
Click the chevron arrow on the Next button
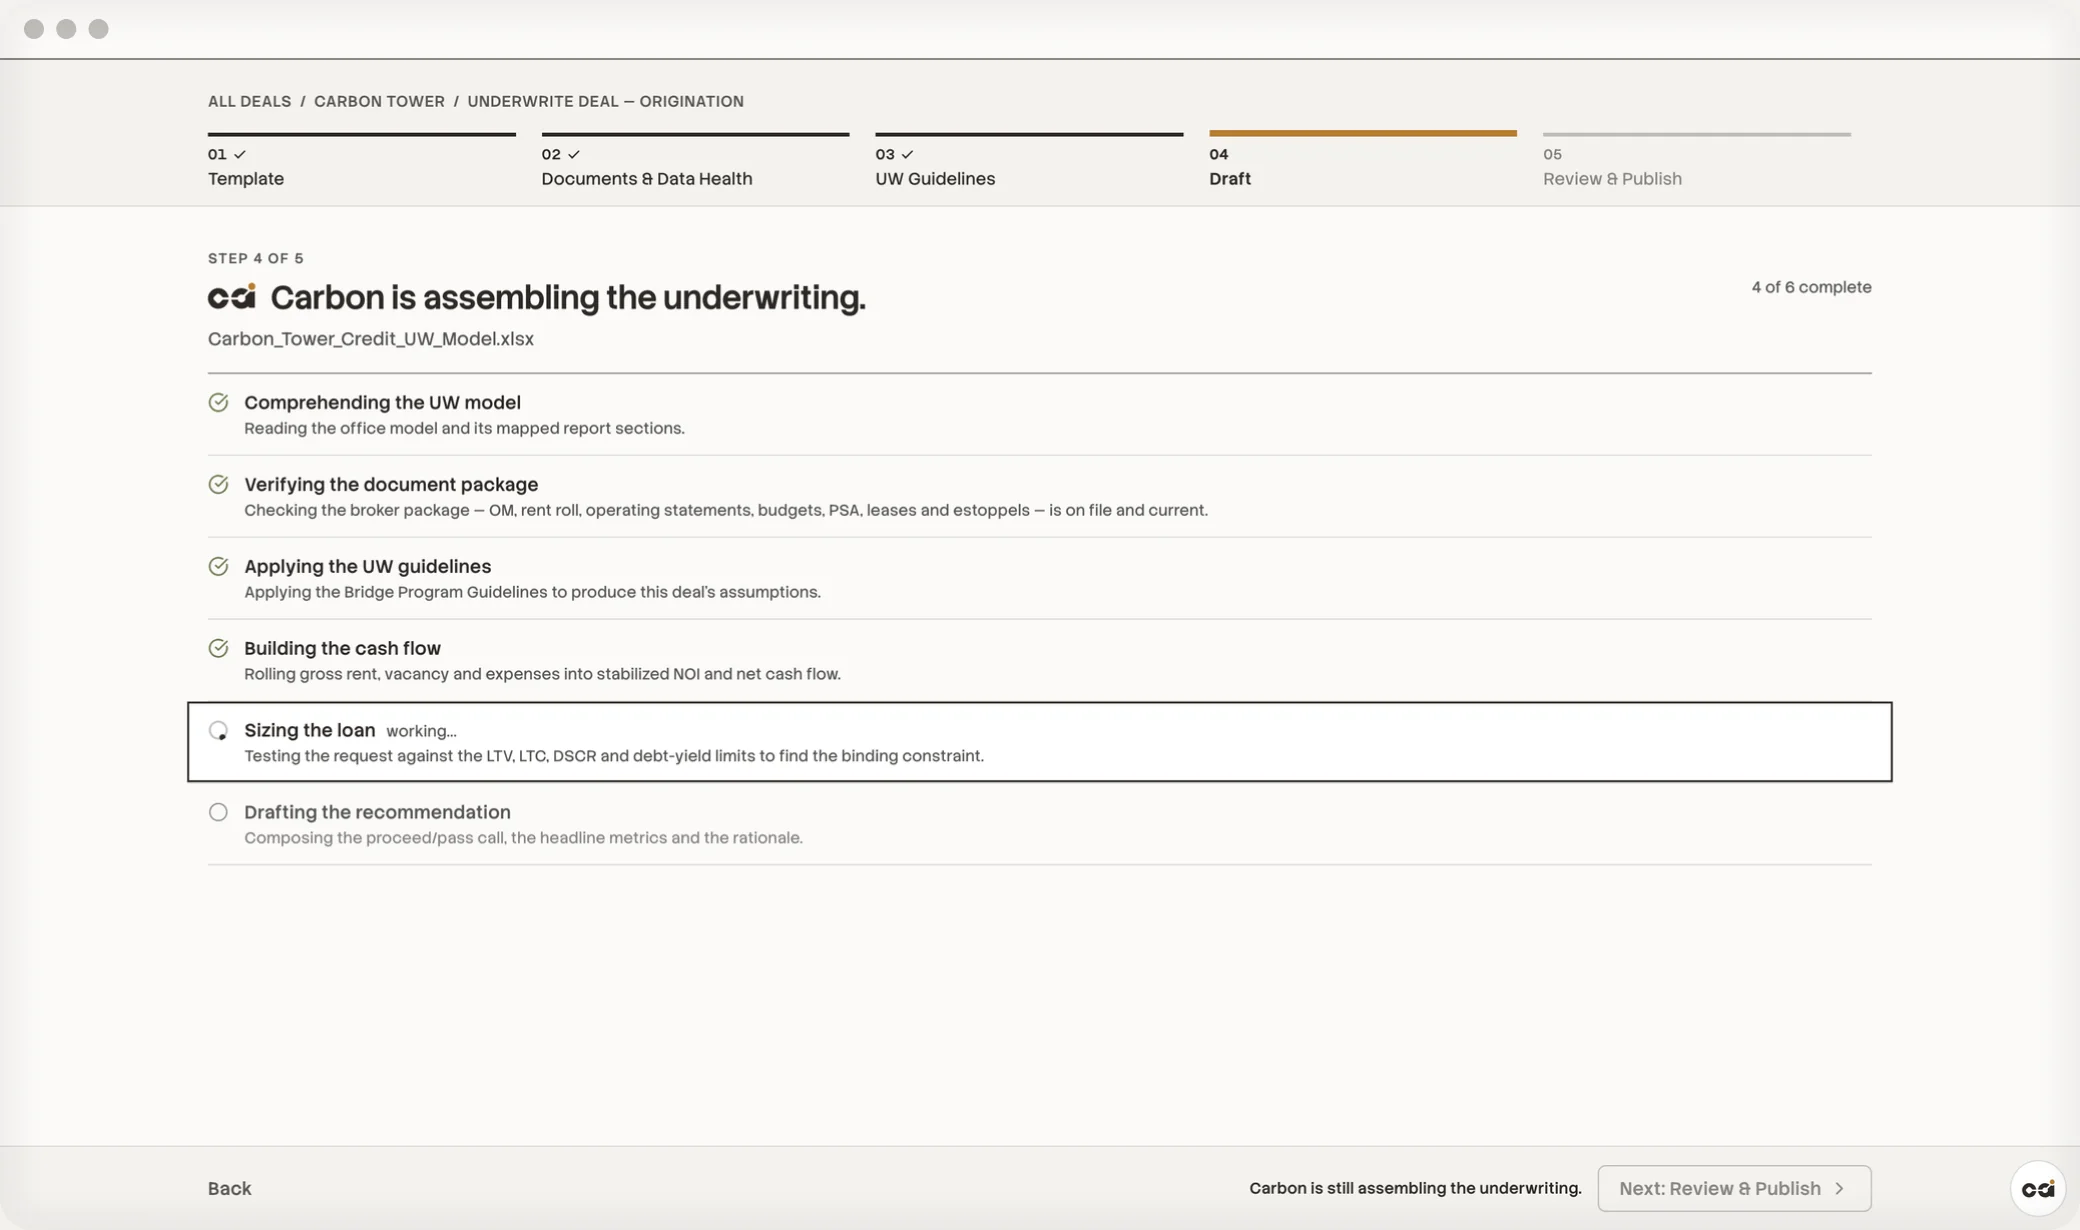pyautogui.click(x=1839, y=1188)
